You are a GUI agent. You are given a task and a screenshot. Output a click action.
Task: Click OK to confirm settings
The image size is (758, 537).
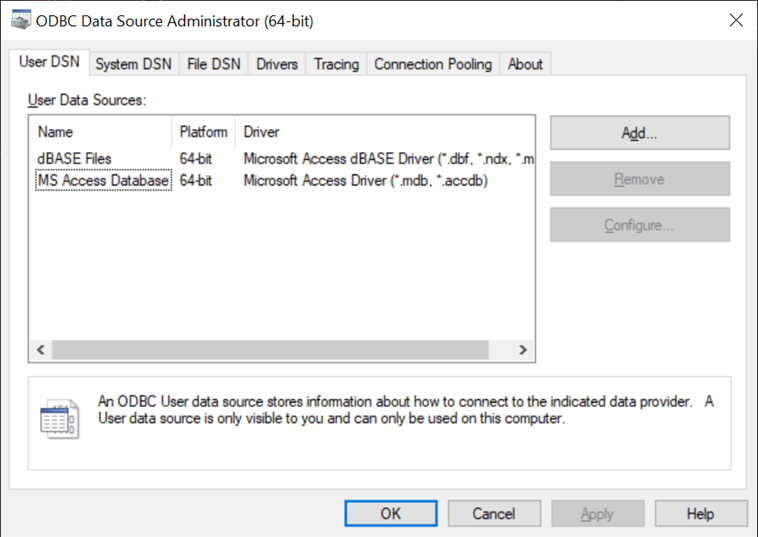click(x=390, y=513)
